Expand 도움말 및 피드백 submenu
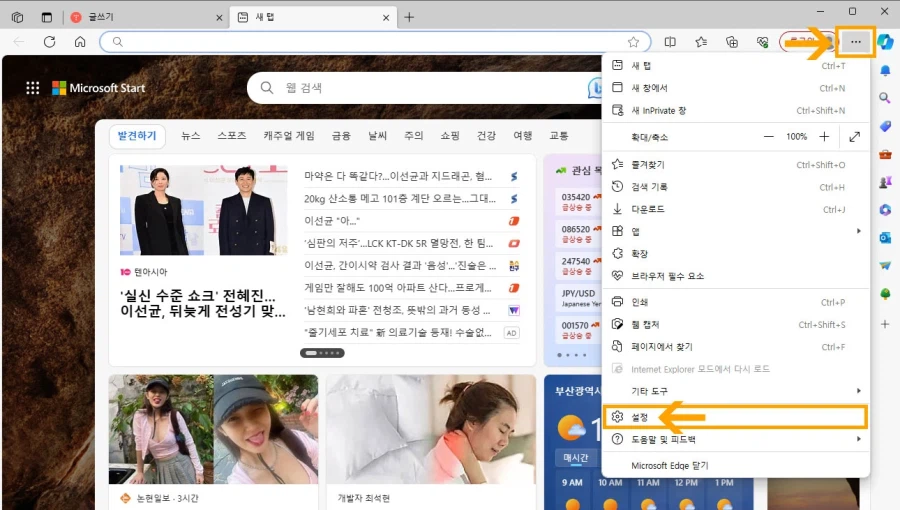 (735, 439)
